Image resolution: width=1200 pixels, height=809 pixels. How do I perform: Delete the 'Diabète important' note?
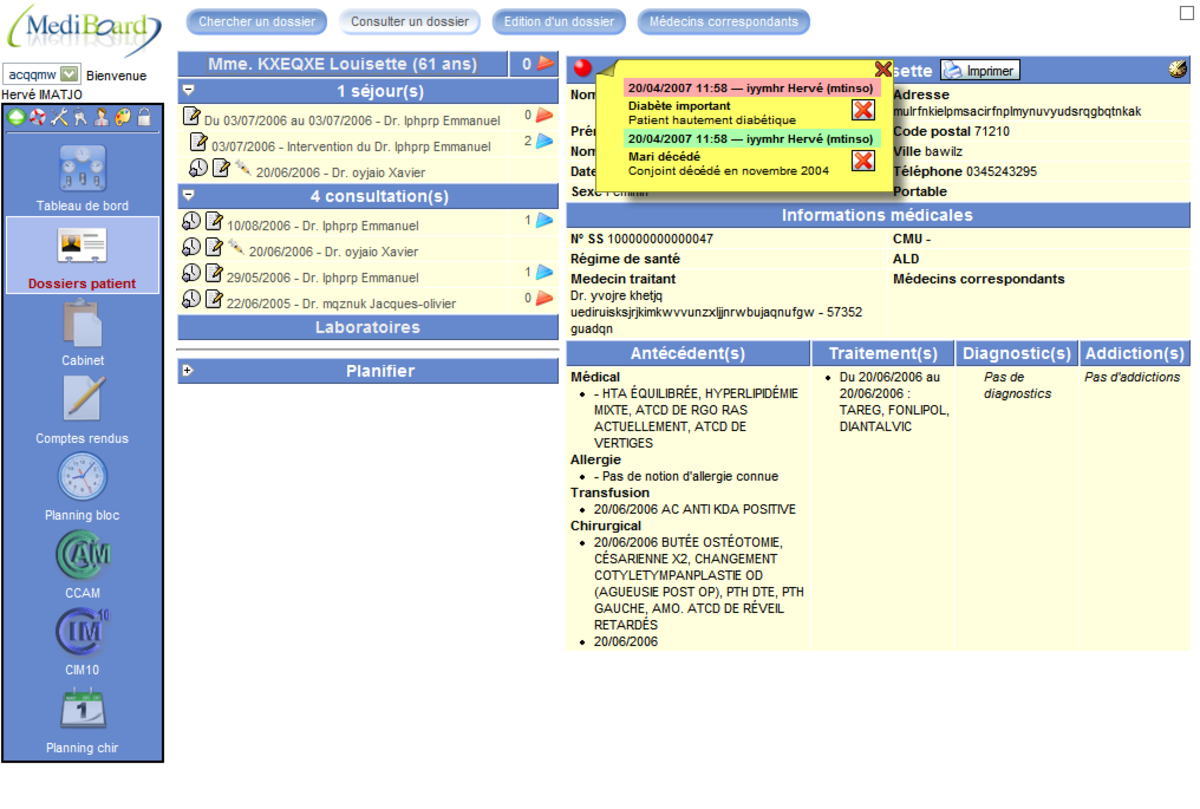tap(863, 110)
